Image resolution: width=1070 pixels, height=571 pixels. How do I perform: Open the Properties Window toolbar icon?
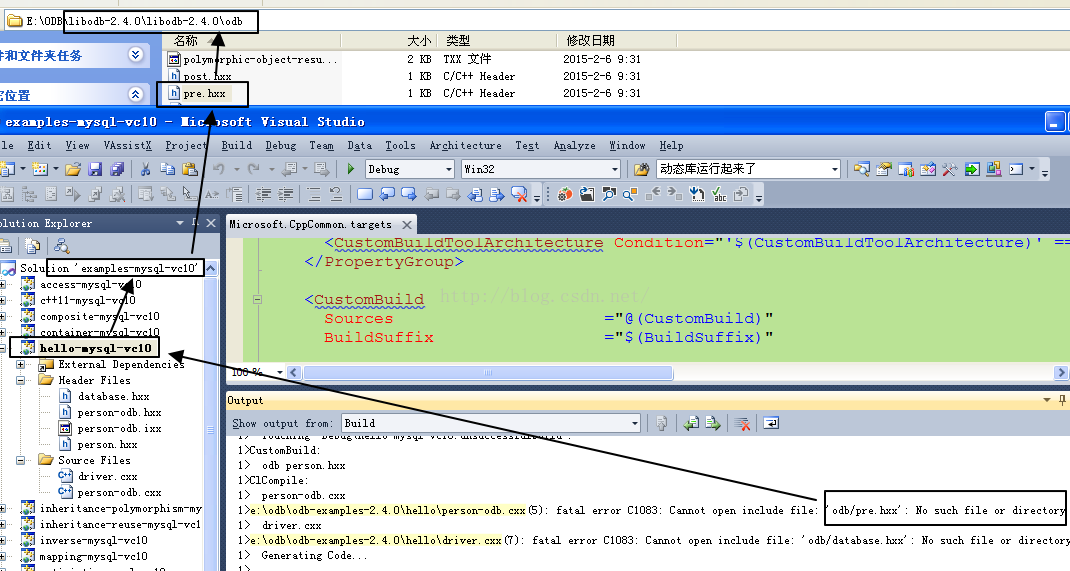(884, 169)
